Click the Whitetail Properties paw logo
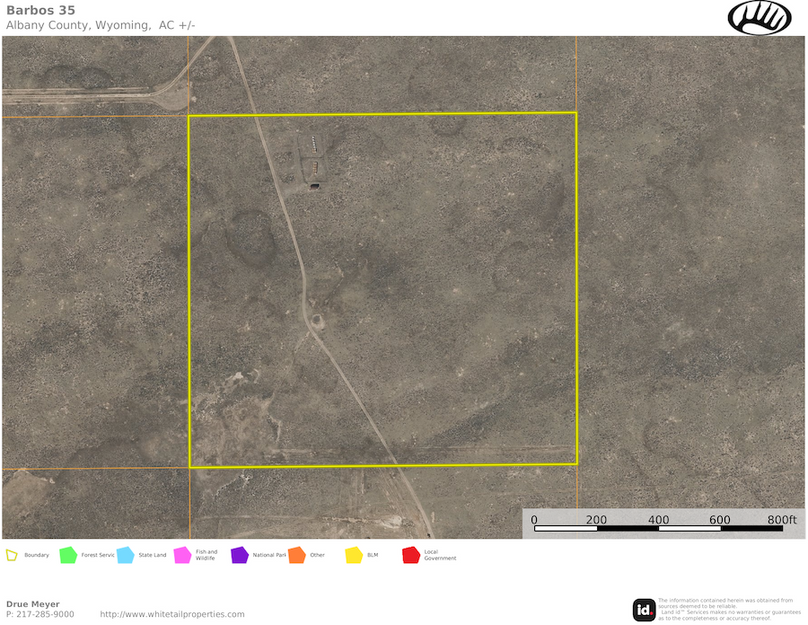Image resolution: width=808 pixels, height=625 pixels. click(759, 17)
